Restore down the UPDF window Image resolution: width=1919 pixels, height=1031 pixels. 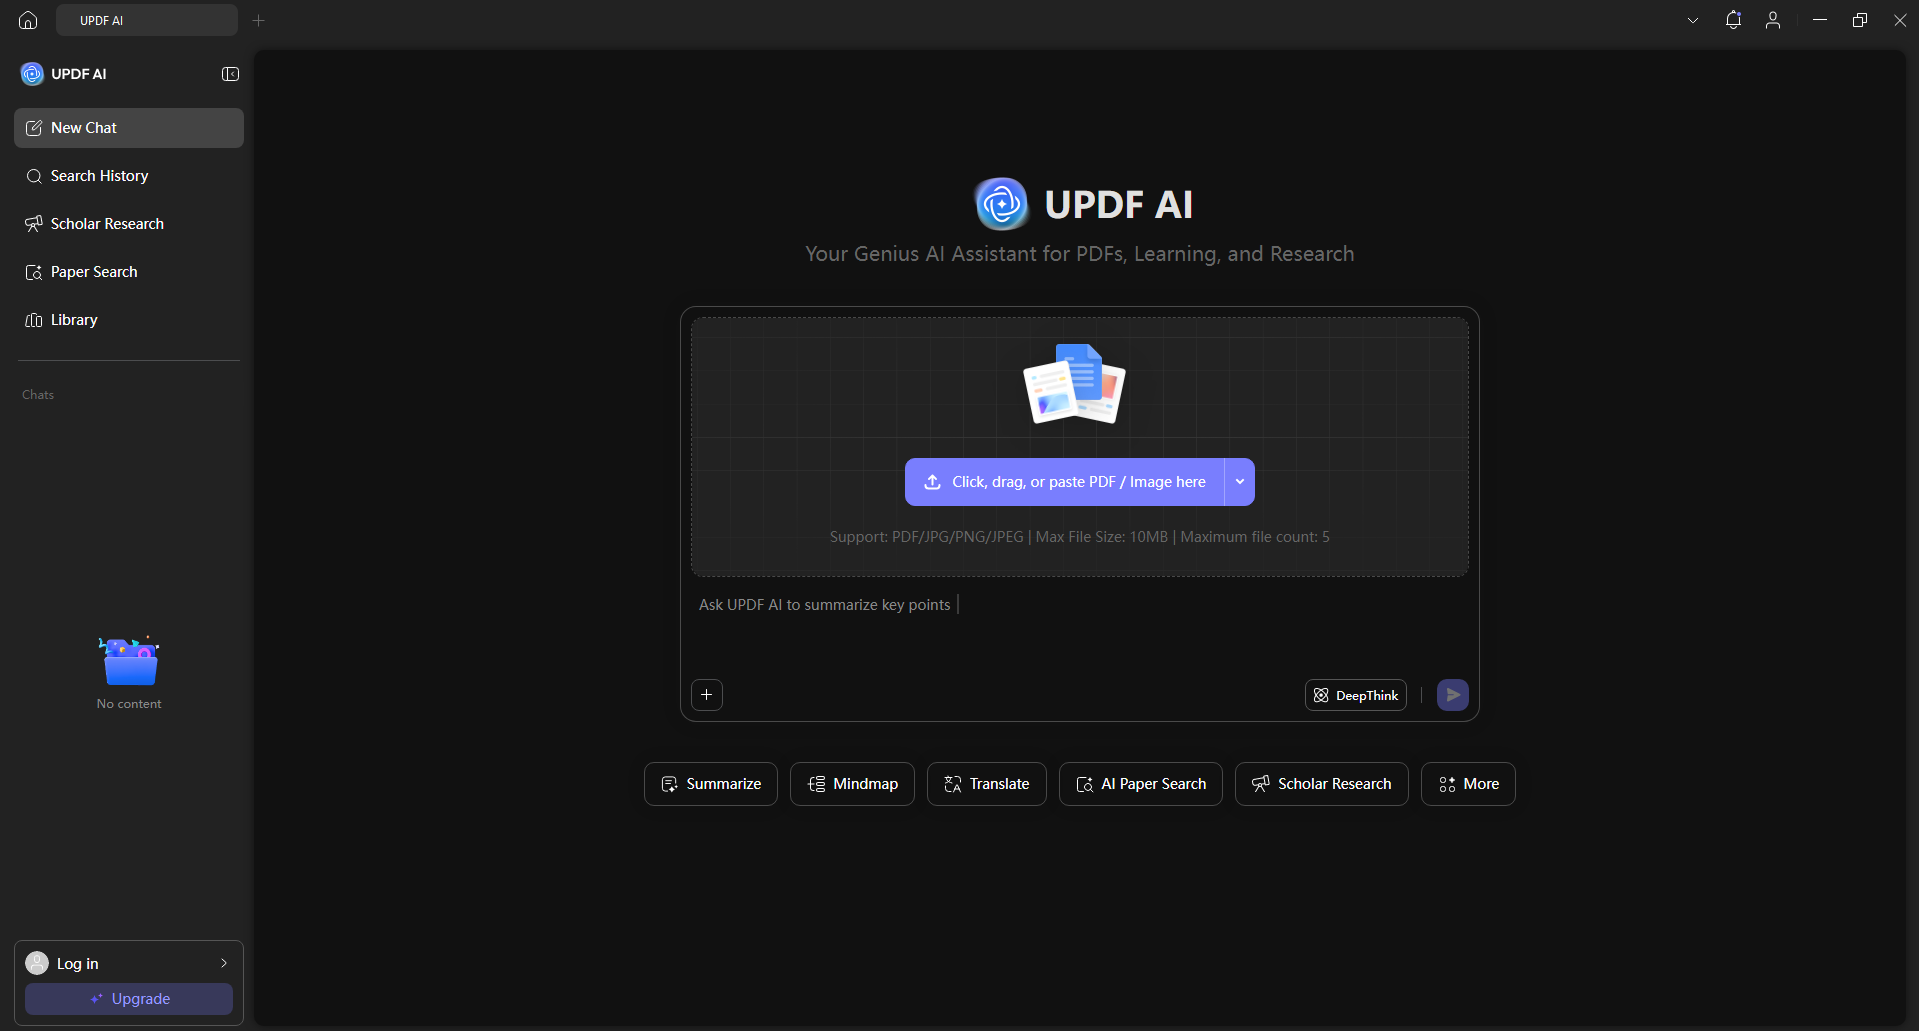[x=1860, y=20]
